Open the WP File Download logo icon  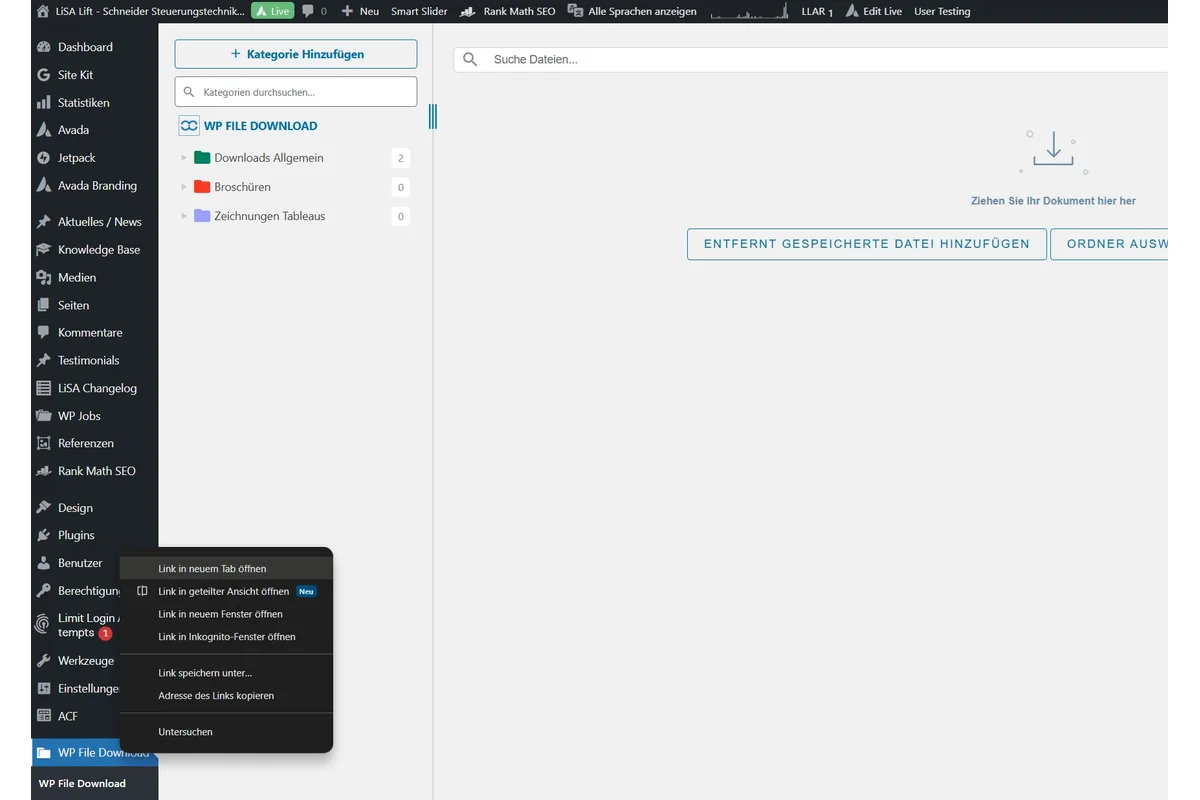(189, 125)
